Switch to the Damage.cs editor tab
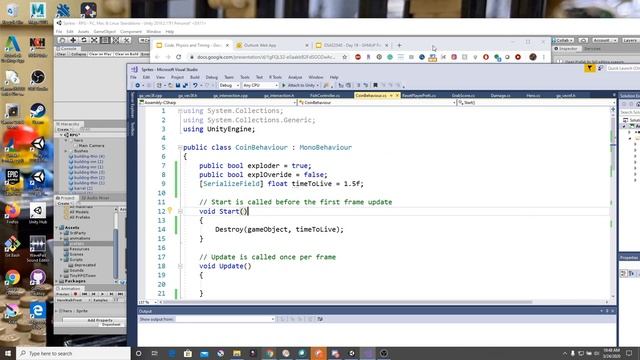Screen dimensions: 640x360 500,96
